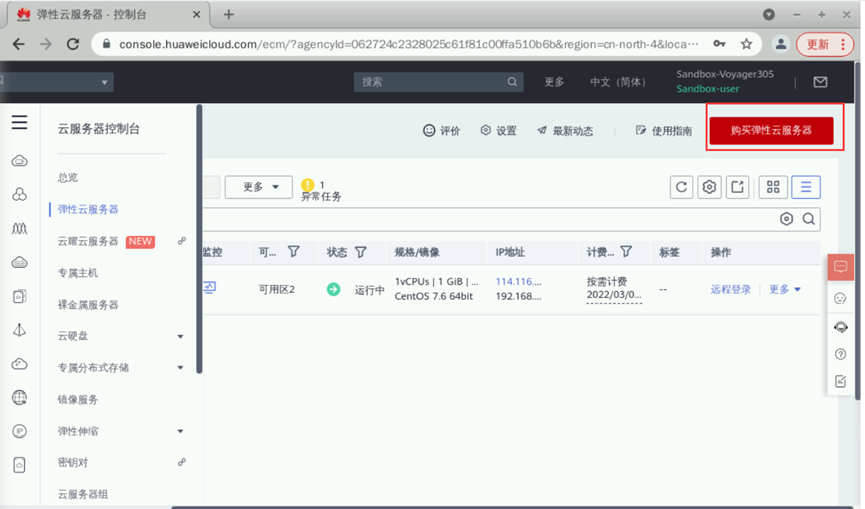Click the browser address bar

[408, 44]
